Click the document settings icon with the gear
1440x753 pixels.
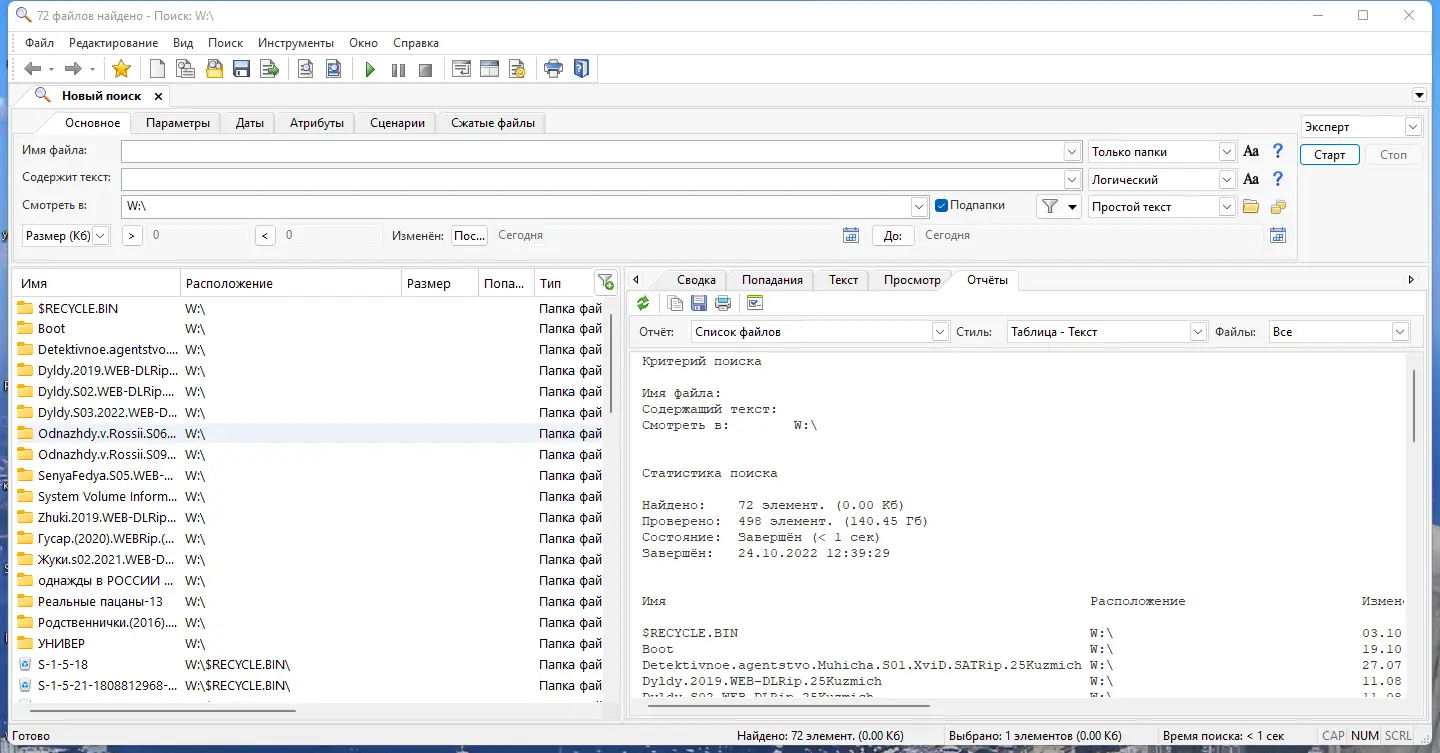[x=517, y=69]
